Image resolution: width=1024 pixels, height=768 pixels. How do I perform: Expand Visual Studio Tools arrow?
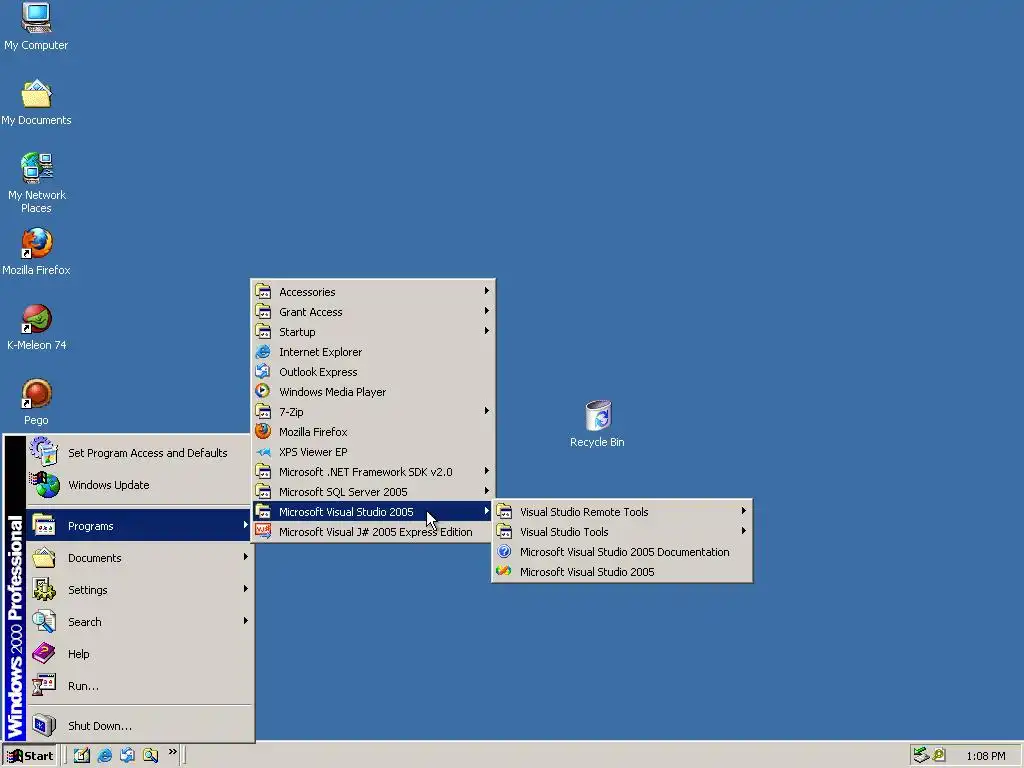click(x=744, y=531)
